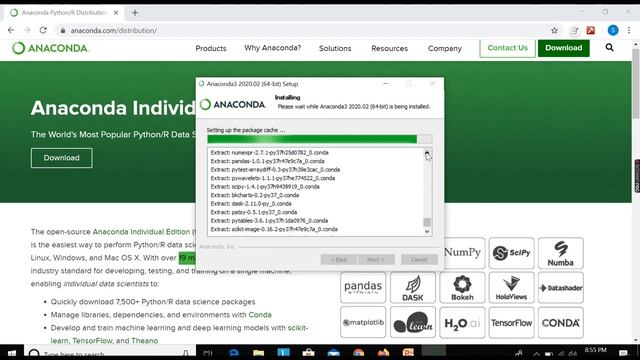Click the HoloViews package logo tile
The image size is (640, 360).
[x=511, y=288]
